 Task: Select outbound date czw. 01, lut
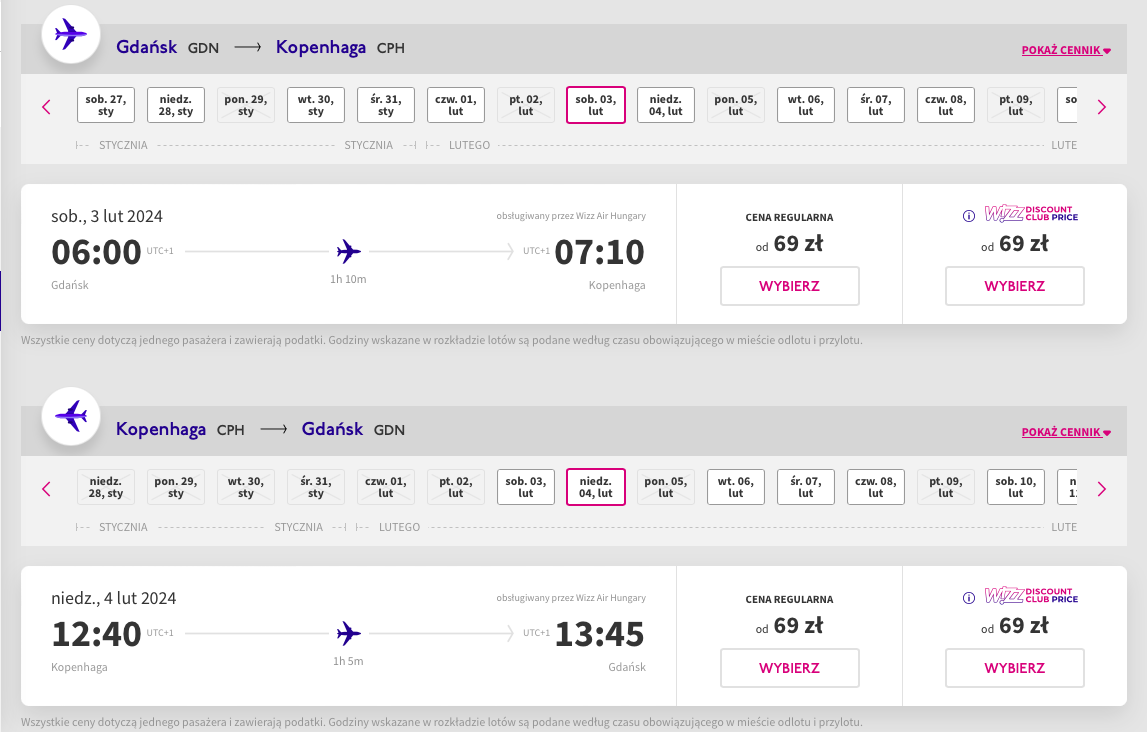point(456,105)
